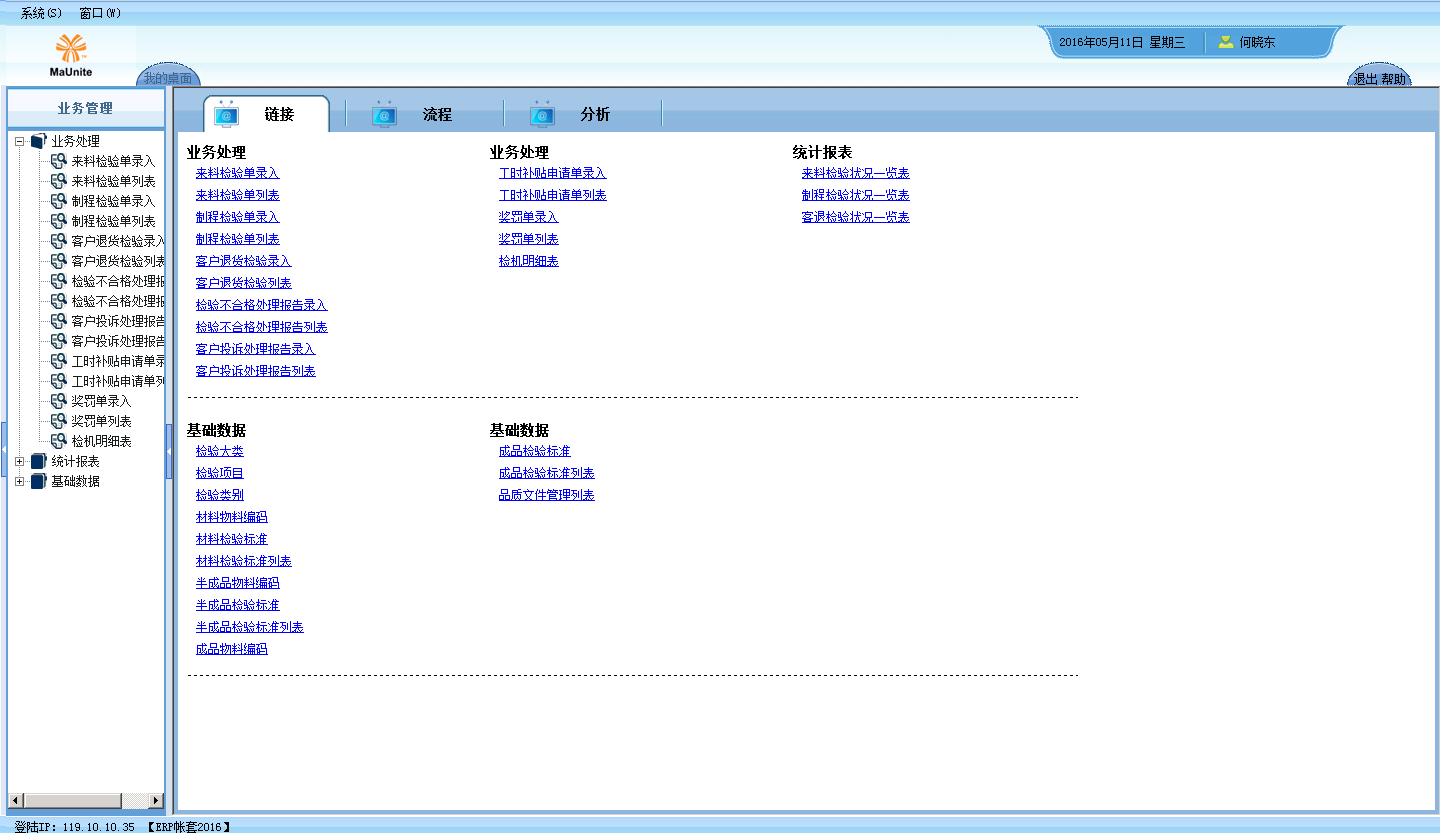Open the 系统(S) menu
The height and width of the screenshot is (833, 1440).
coord(41,13)
